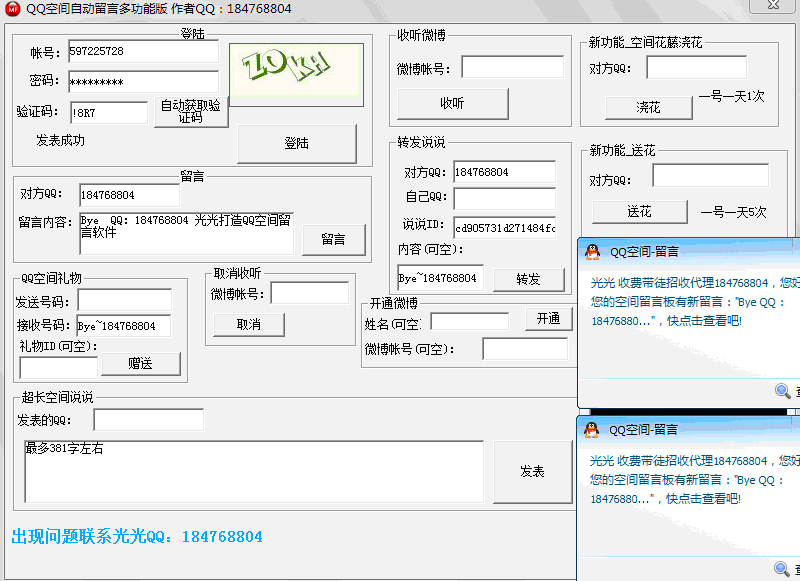Click the 发表成功 status text

(x=60, y=140)
